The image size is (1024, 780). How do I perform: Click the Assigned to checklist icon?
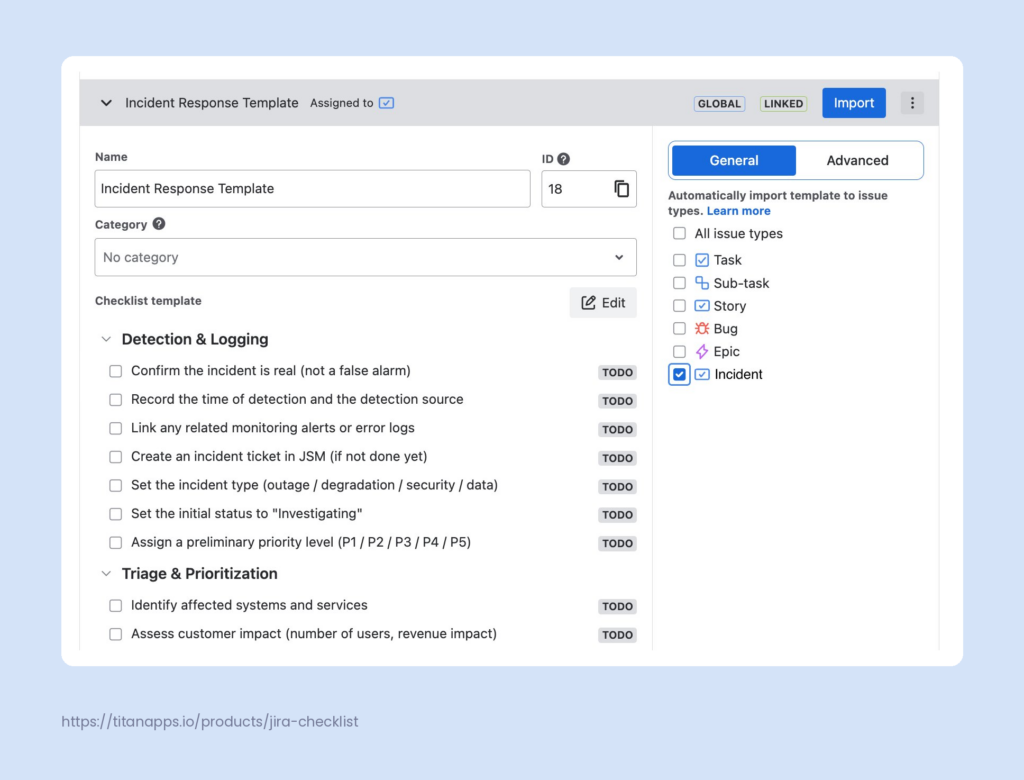387,103
